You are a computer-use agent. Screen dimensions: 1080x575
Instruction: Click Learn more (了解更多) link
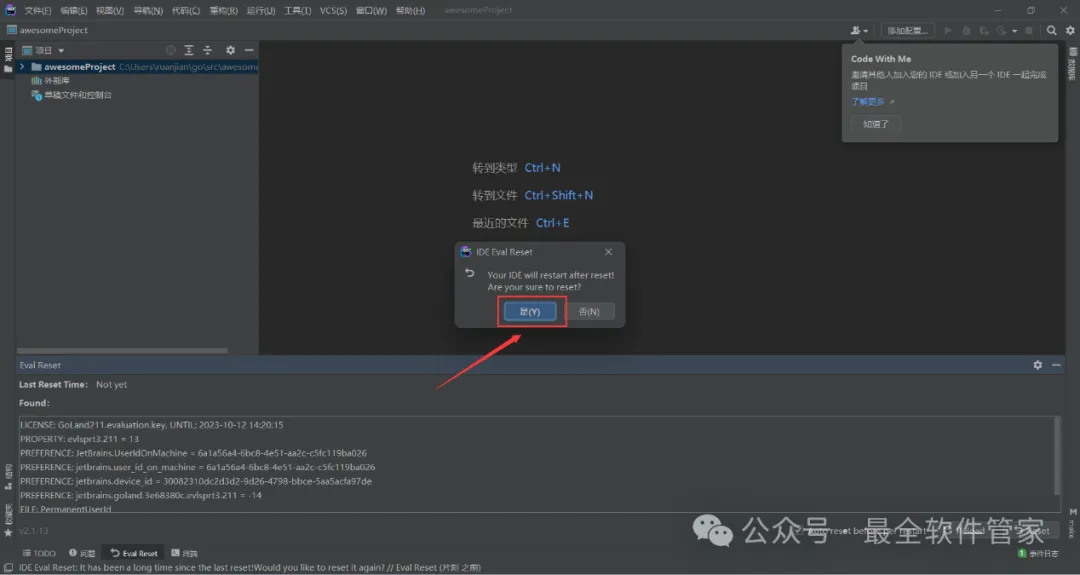click(868, 101)
